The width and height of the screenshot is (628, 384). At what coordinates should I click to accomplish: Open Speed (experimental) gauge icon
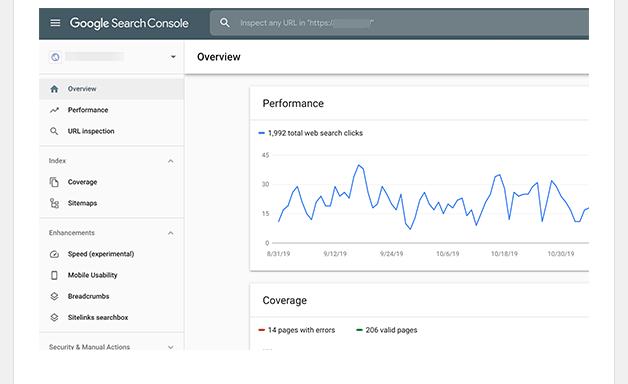pos(54,254)
